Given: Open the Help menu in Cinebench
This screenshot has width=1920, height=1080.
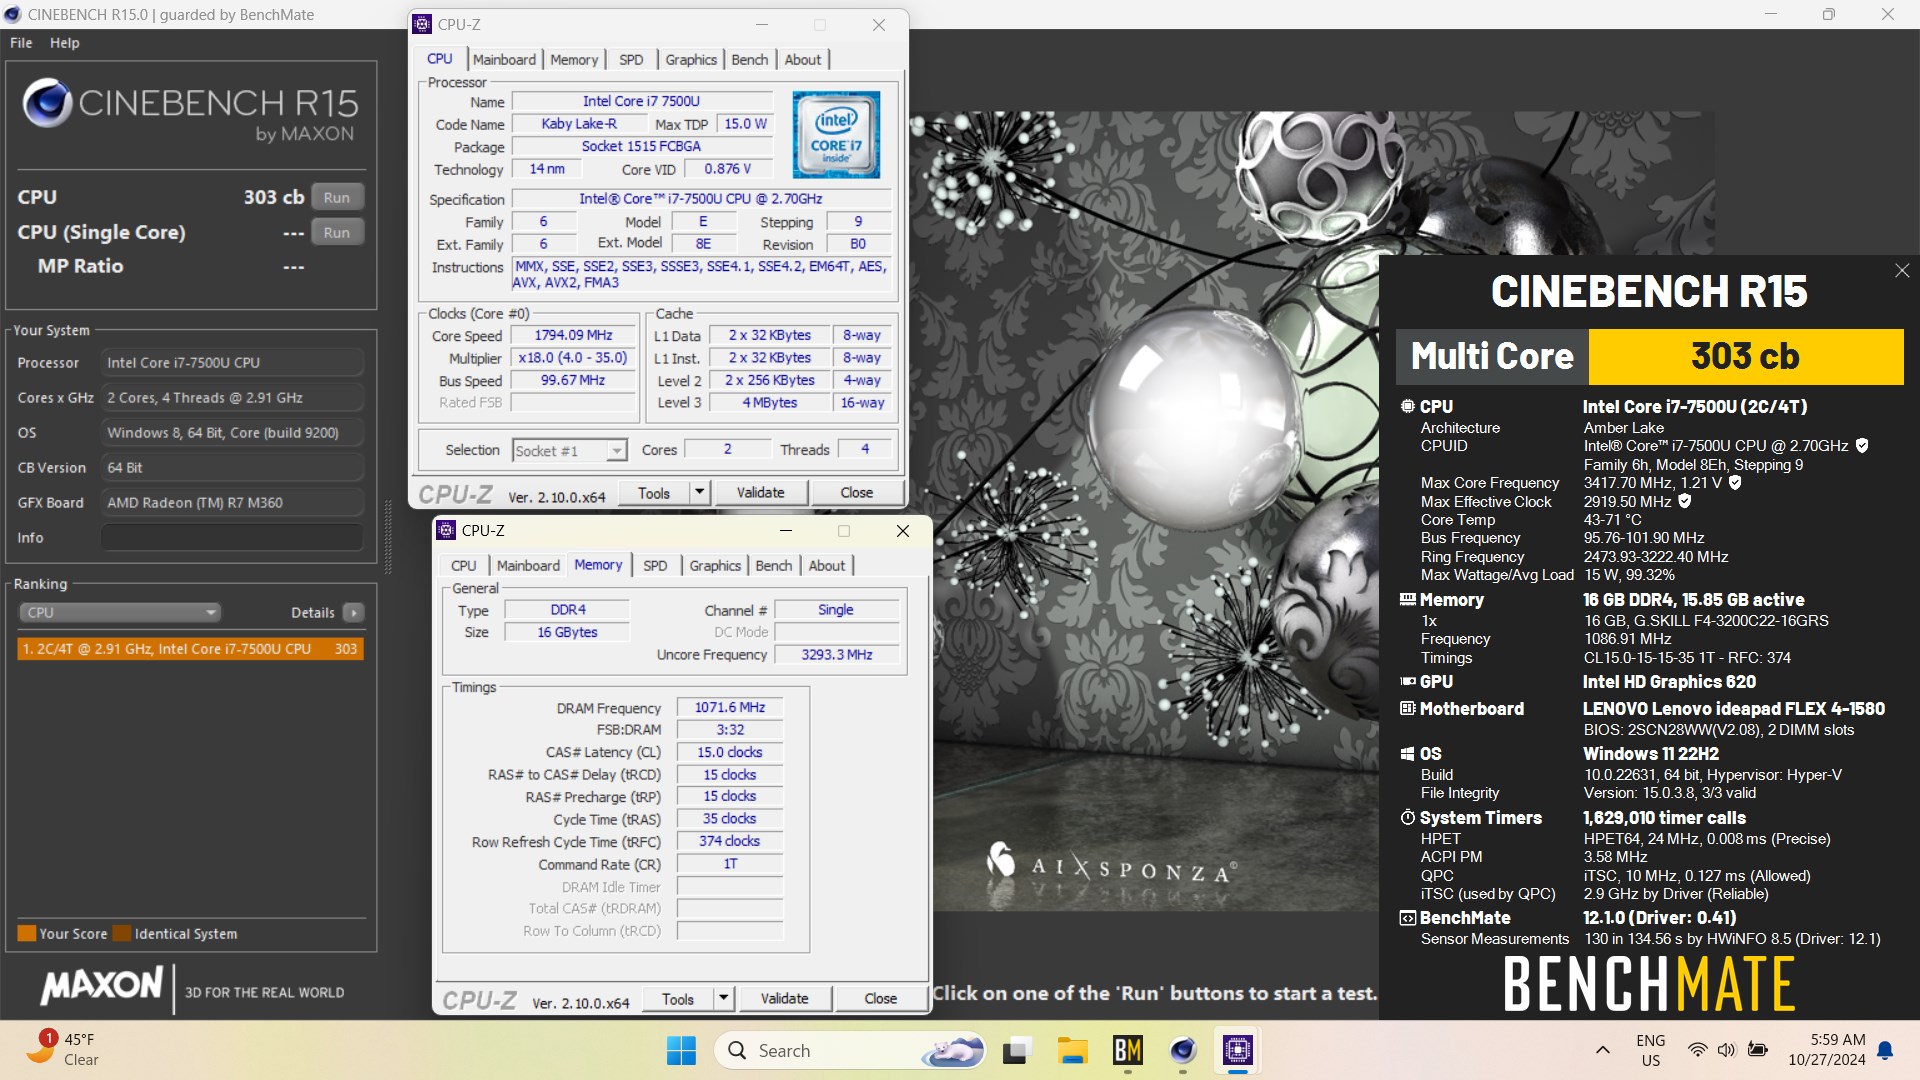Looking at the screenshot, I should [65, 43].
